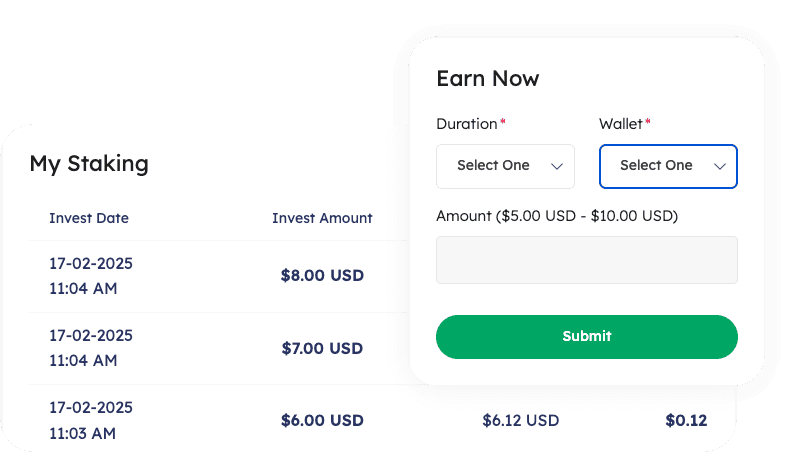Viewport: 804px width, 452px height.
Task: Open the Wallet dropdown
Action: 668,166
